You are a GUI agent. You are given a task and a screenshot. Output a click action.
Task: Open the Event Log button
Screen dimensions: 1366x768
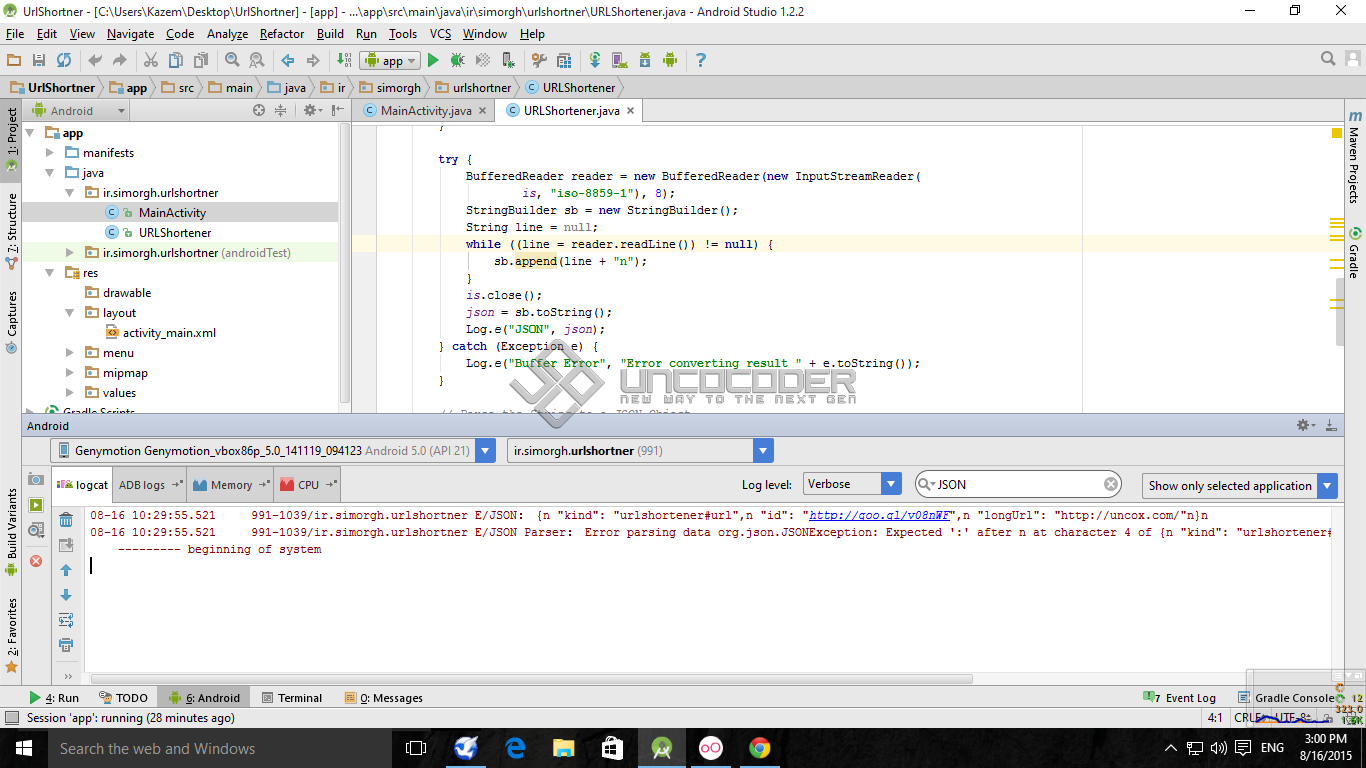point(1182,698)
